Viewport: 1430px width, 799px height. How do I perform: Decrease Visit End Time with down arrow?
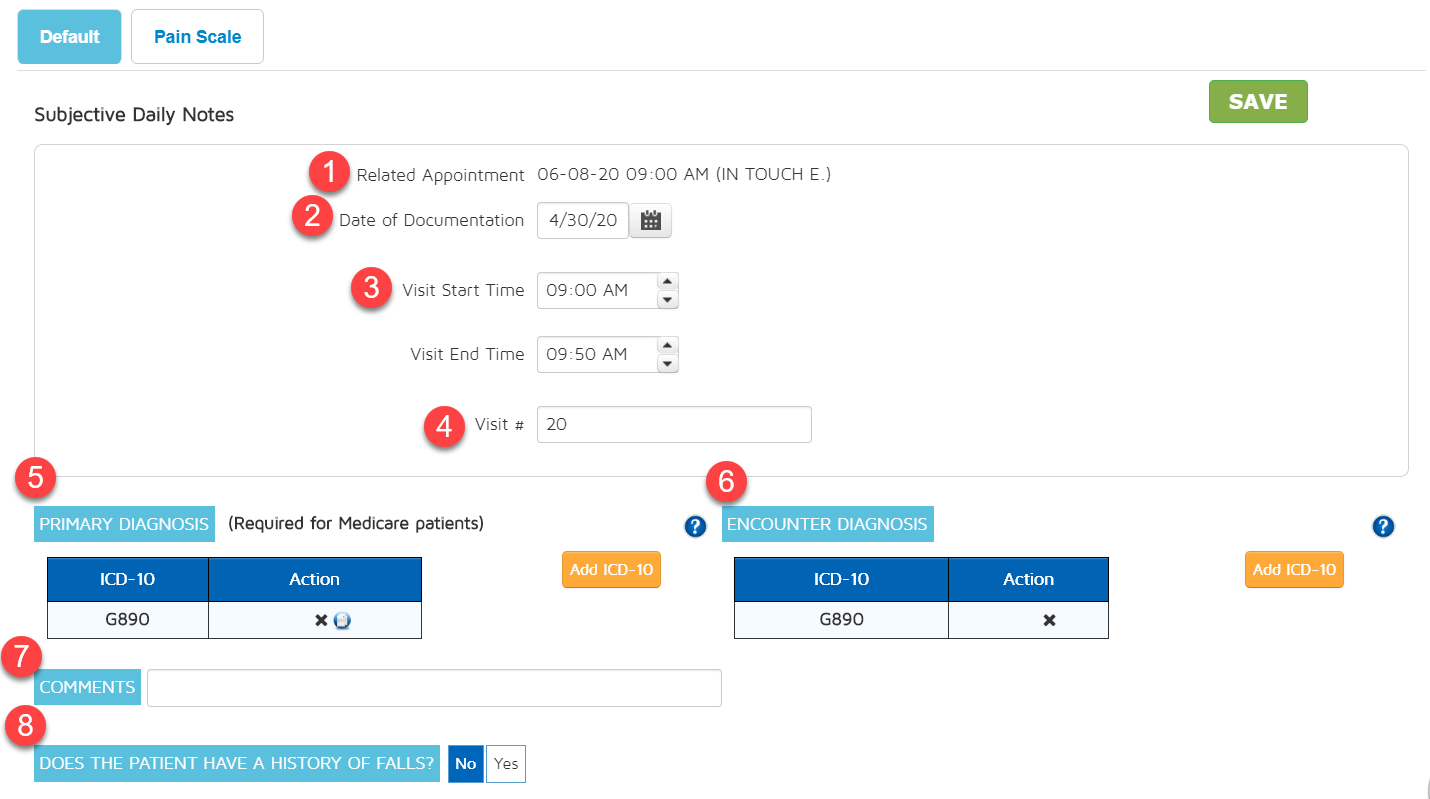668,364
